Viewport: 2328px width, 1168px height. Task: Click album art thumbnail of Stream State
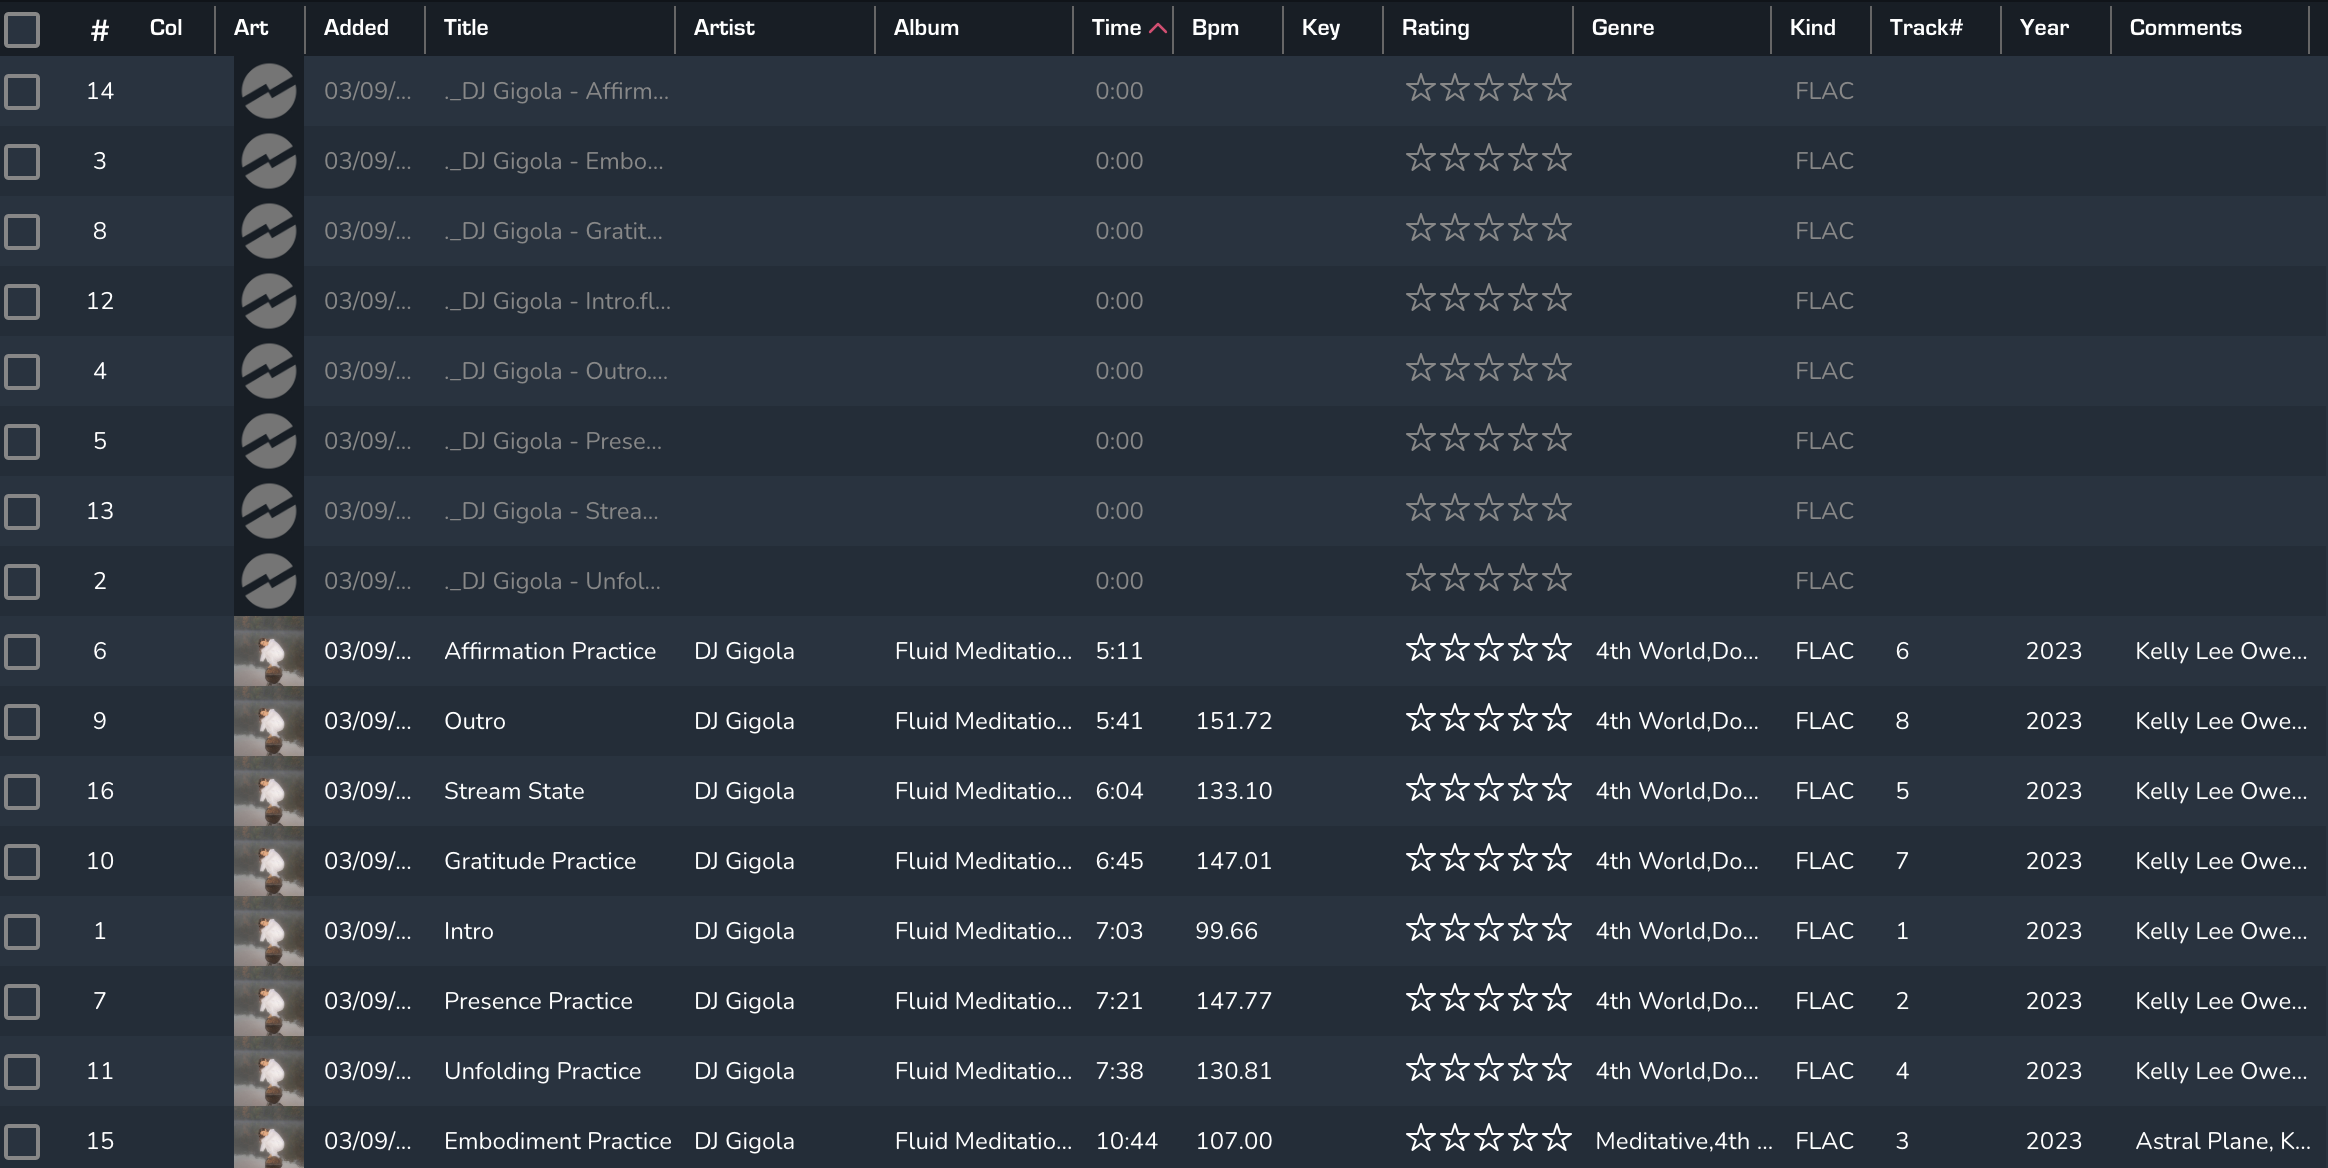point(268,791)
